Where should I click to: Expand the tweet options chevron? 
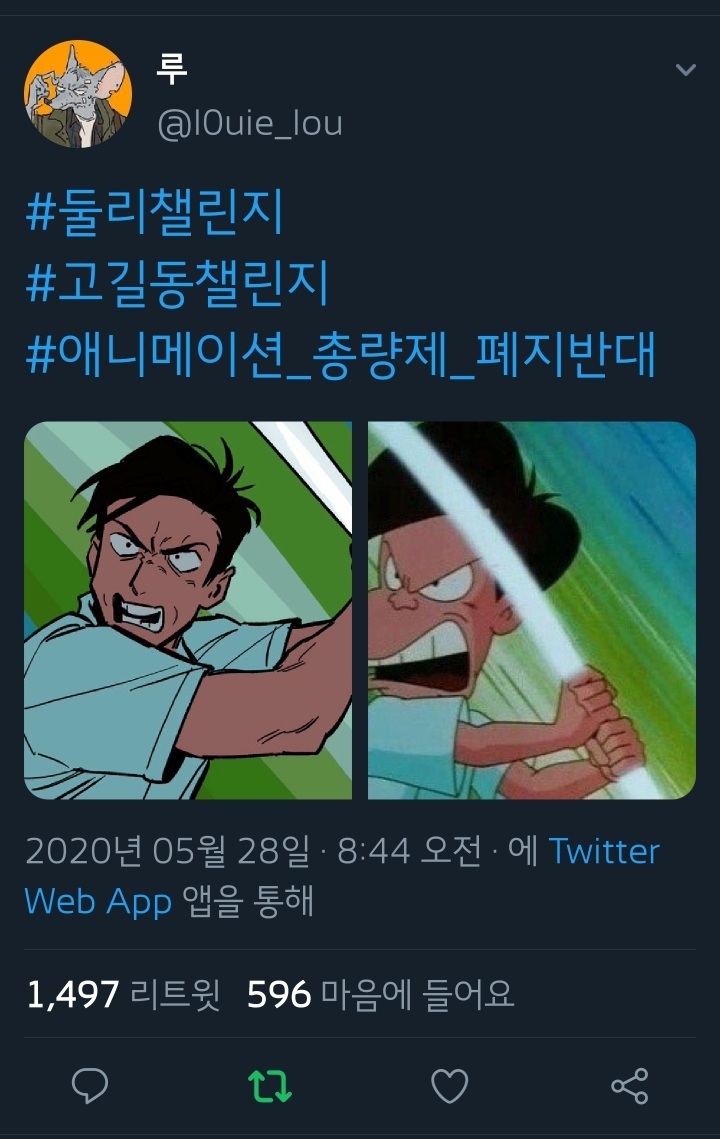686,70
